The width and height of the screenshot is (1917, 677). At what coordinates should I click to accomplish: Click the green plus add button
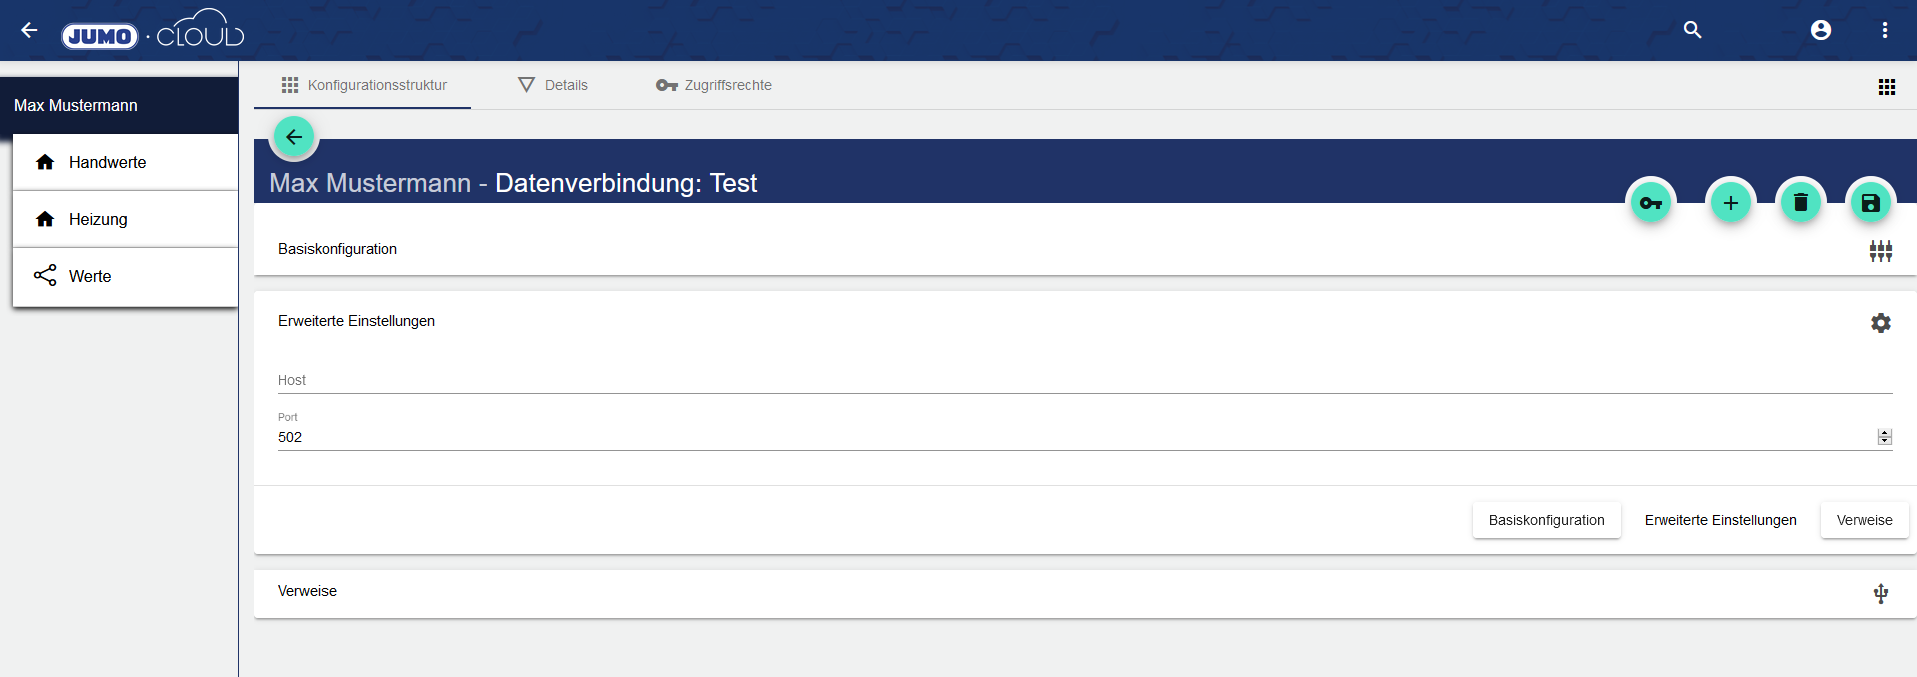click(x=1731, y=203)
